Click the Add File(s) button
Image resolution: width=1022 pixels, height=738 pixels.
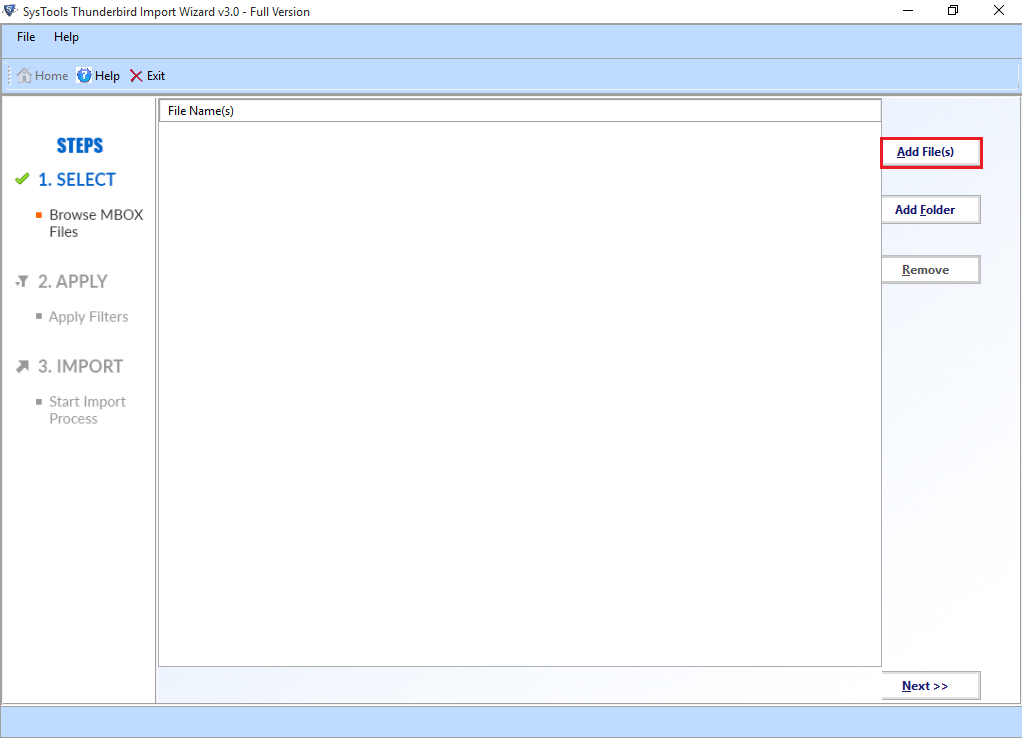(931, 153)
